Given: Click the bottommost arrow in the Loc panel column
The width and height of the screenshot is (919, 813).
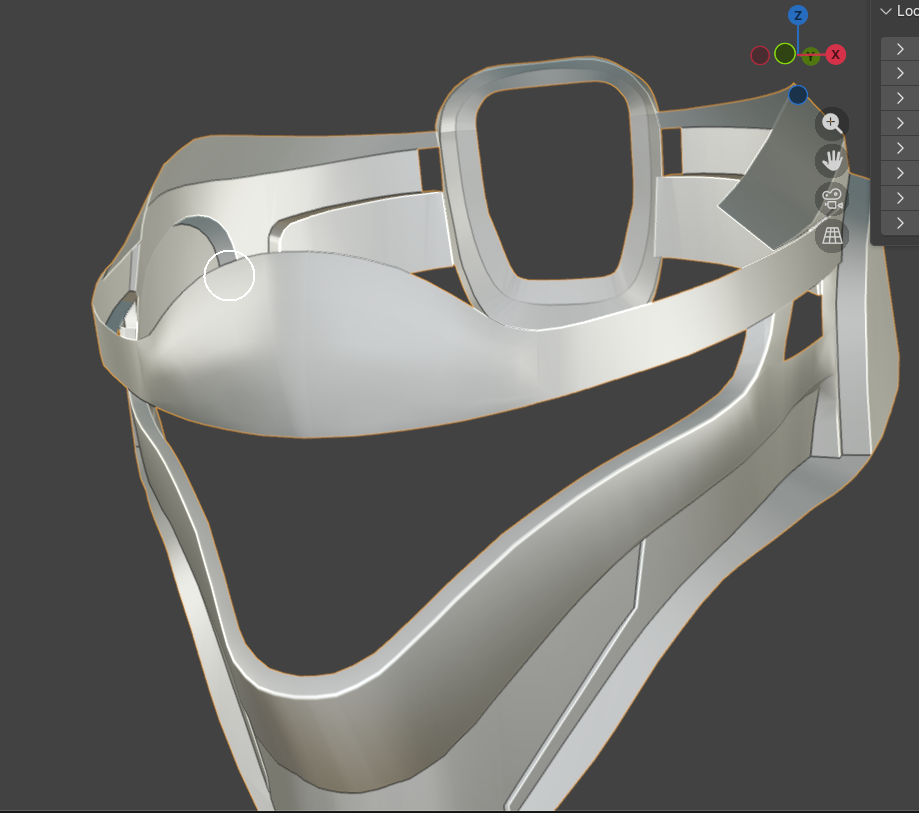Looking at the screenshot, I should [900, 223].
